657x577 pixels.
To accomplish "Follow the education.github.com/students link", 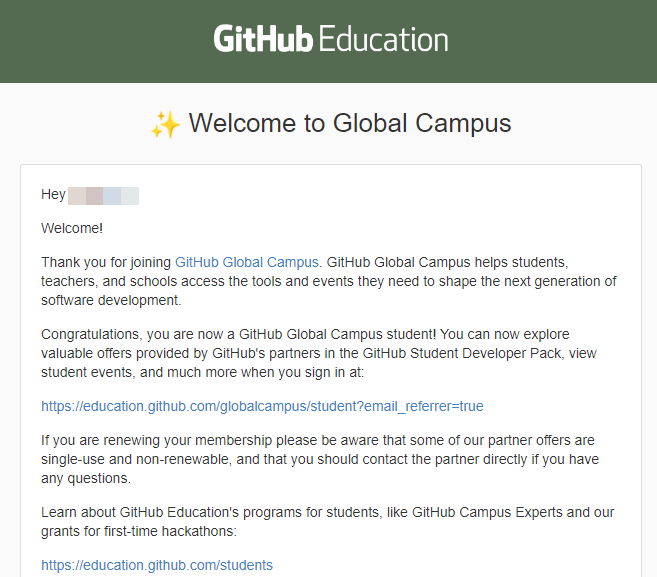I will (157, 565).
